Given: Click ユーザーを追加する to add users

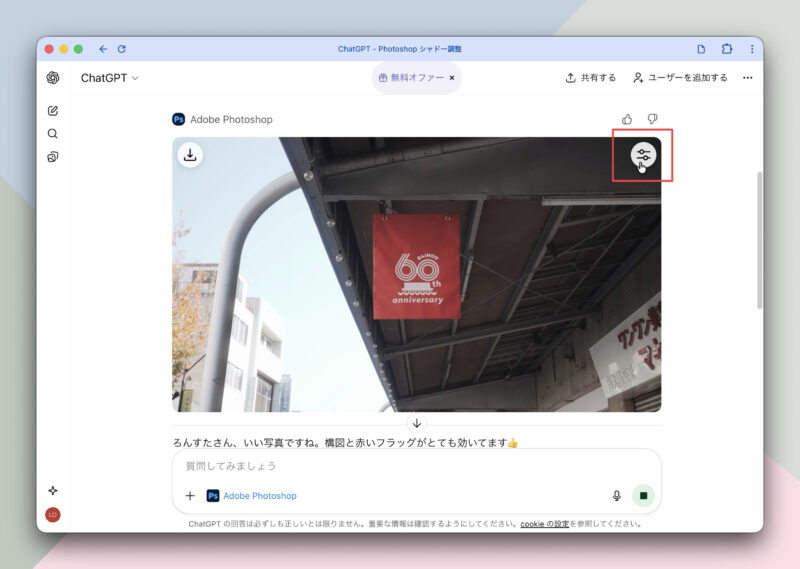Looking at the screenshot, I should point(680,78).
